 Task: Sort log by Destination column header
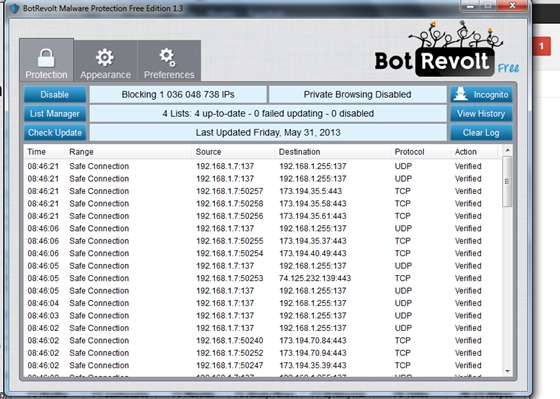point(332,152)
